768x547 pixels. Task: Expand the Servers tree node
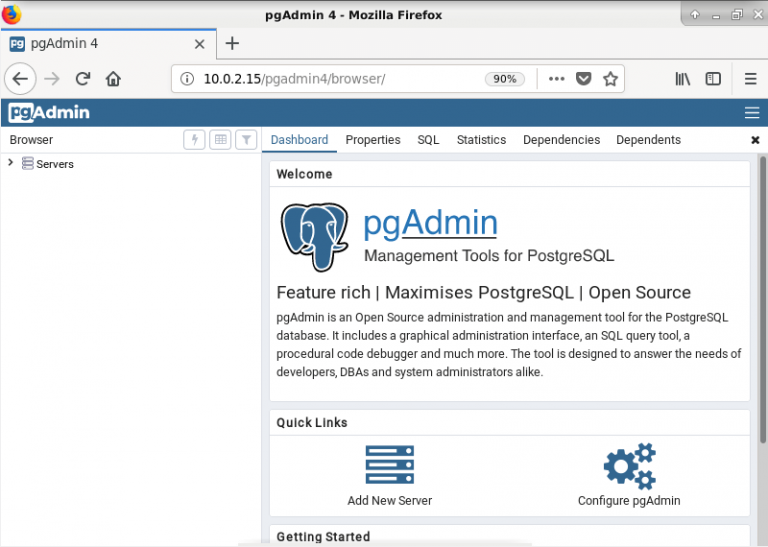pyautogui.click(x=11, y=163)
